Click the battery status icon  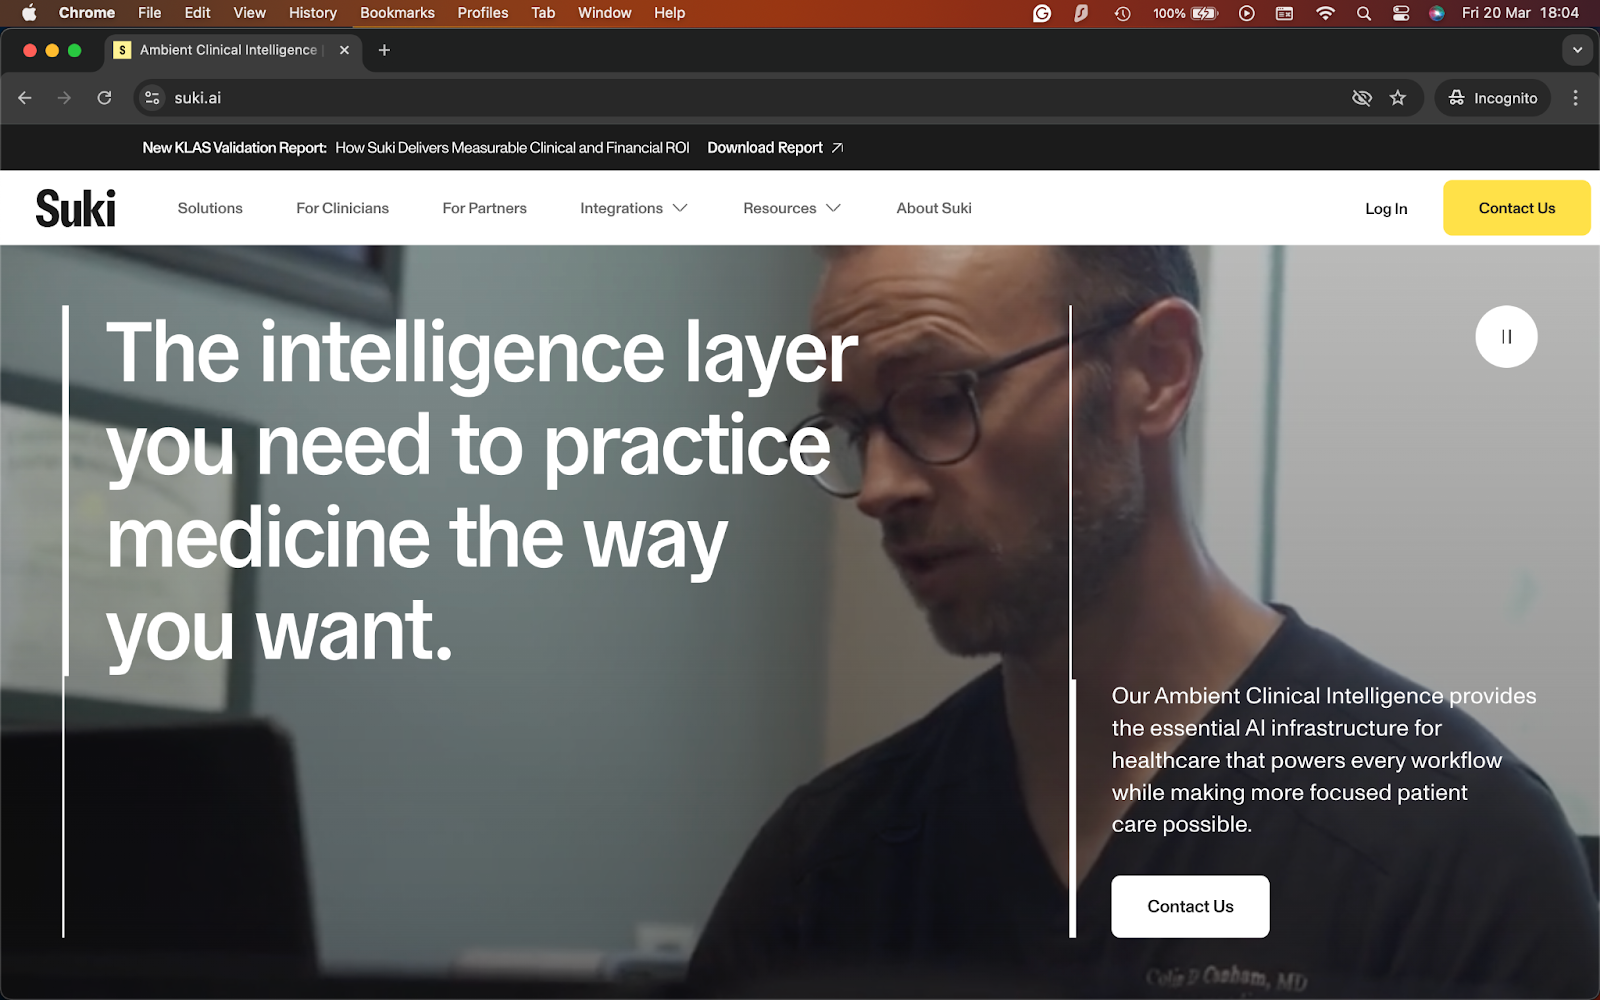coord(1205,13)
